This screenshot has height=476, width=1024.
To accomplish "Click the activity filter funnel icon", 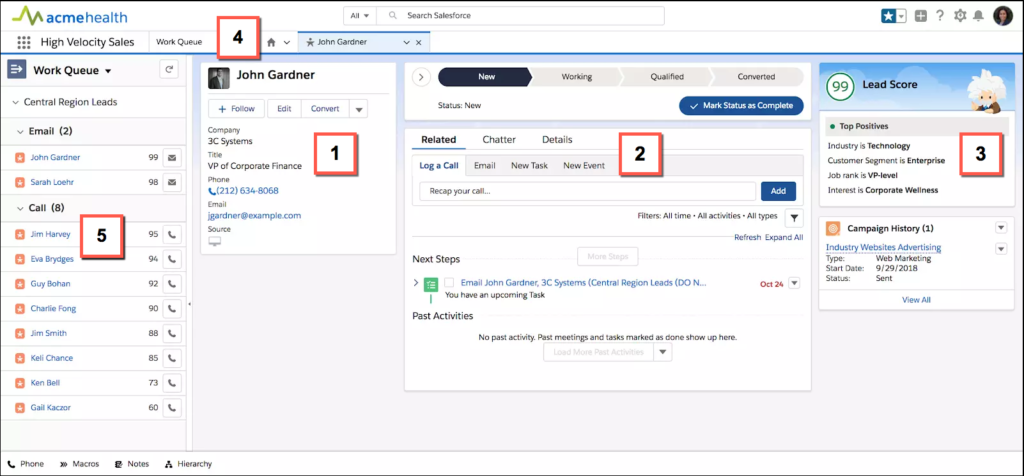I will [794, 217].
